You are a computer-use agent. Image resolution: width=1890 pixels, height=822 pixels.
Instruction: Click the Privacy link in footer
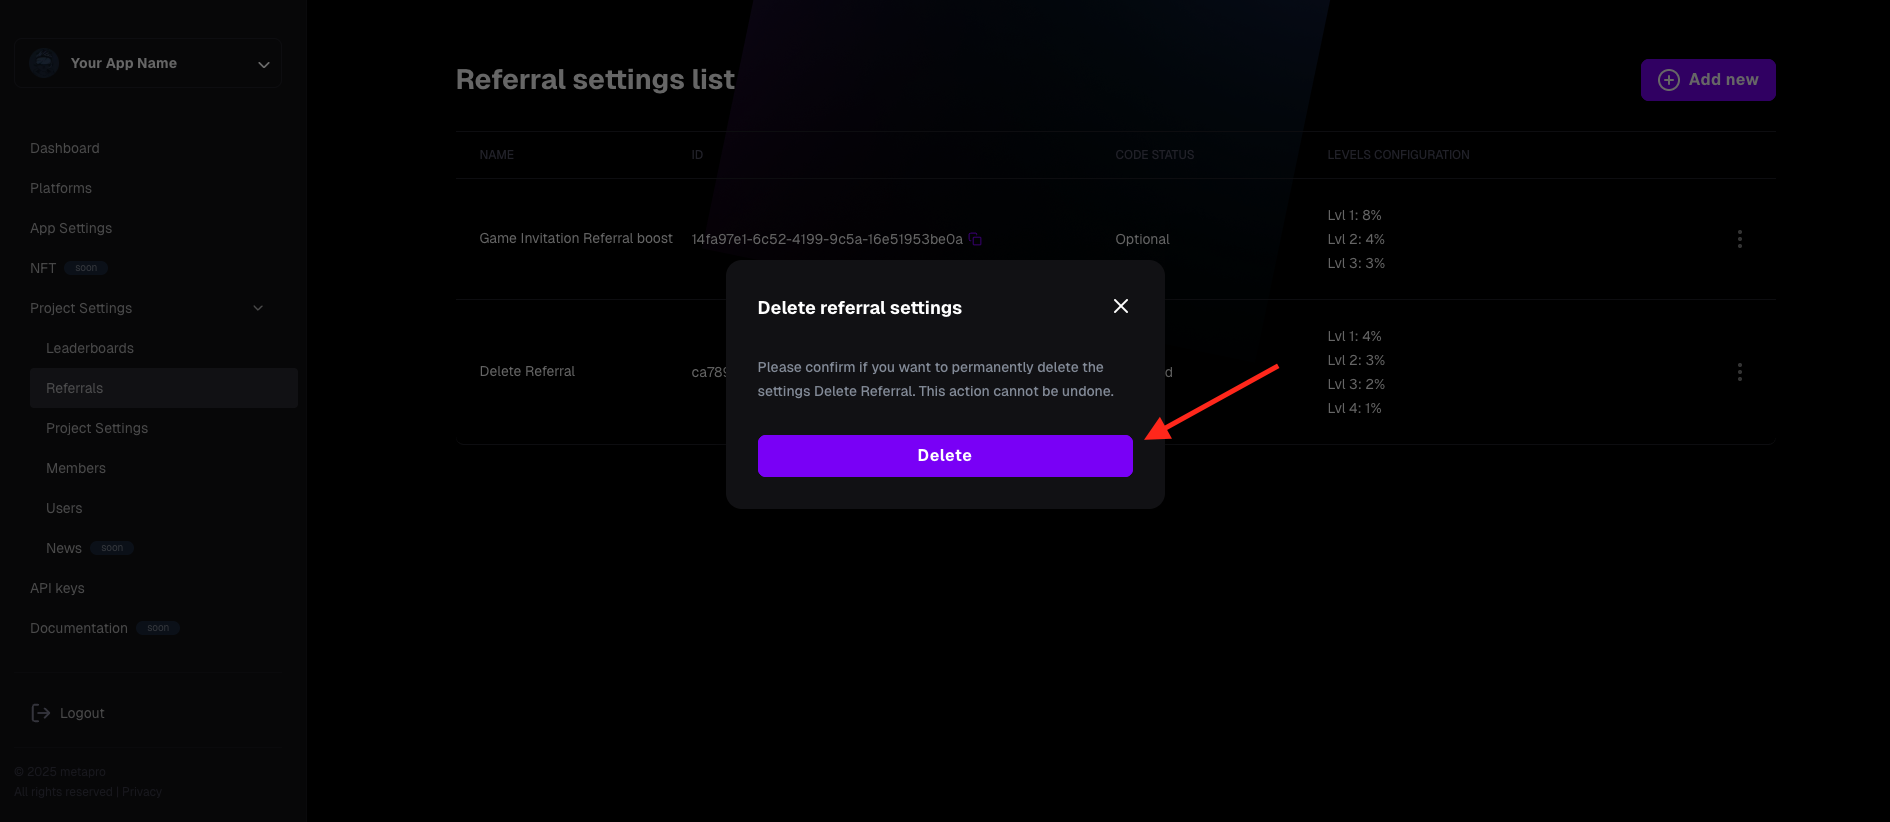[x=142, y=792]
